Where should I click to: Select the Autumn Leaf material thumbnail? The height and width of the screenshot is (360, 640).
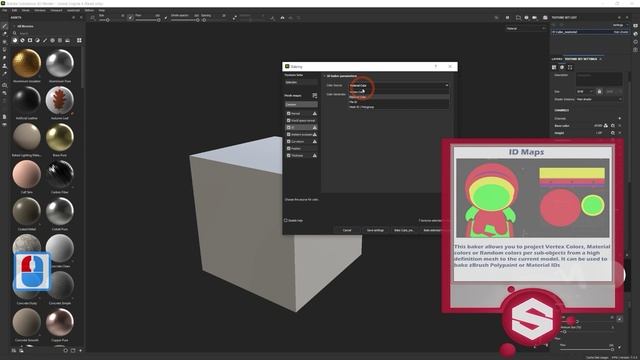tap(60, 100)
